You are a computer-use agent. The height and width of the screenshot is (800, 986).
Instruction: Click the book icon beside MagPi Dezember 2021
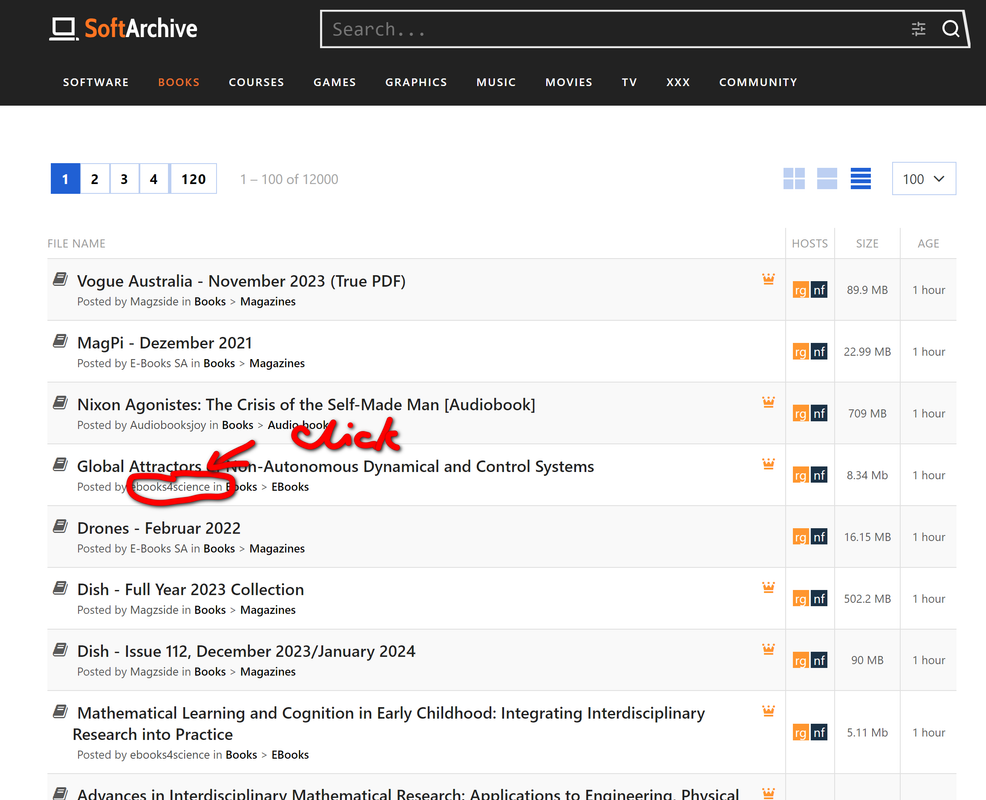60,341
